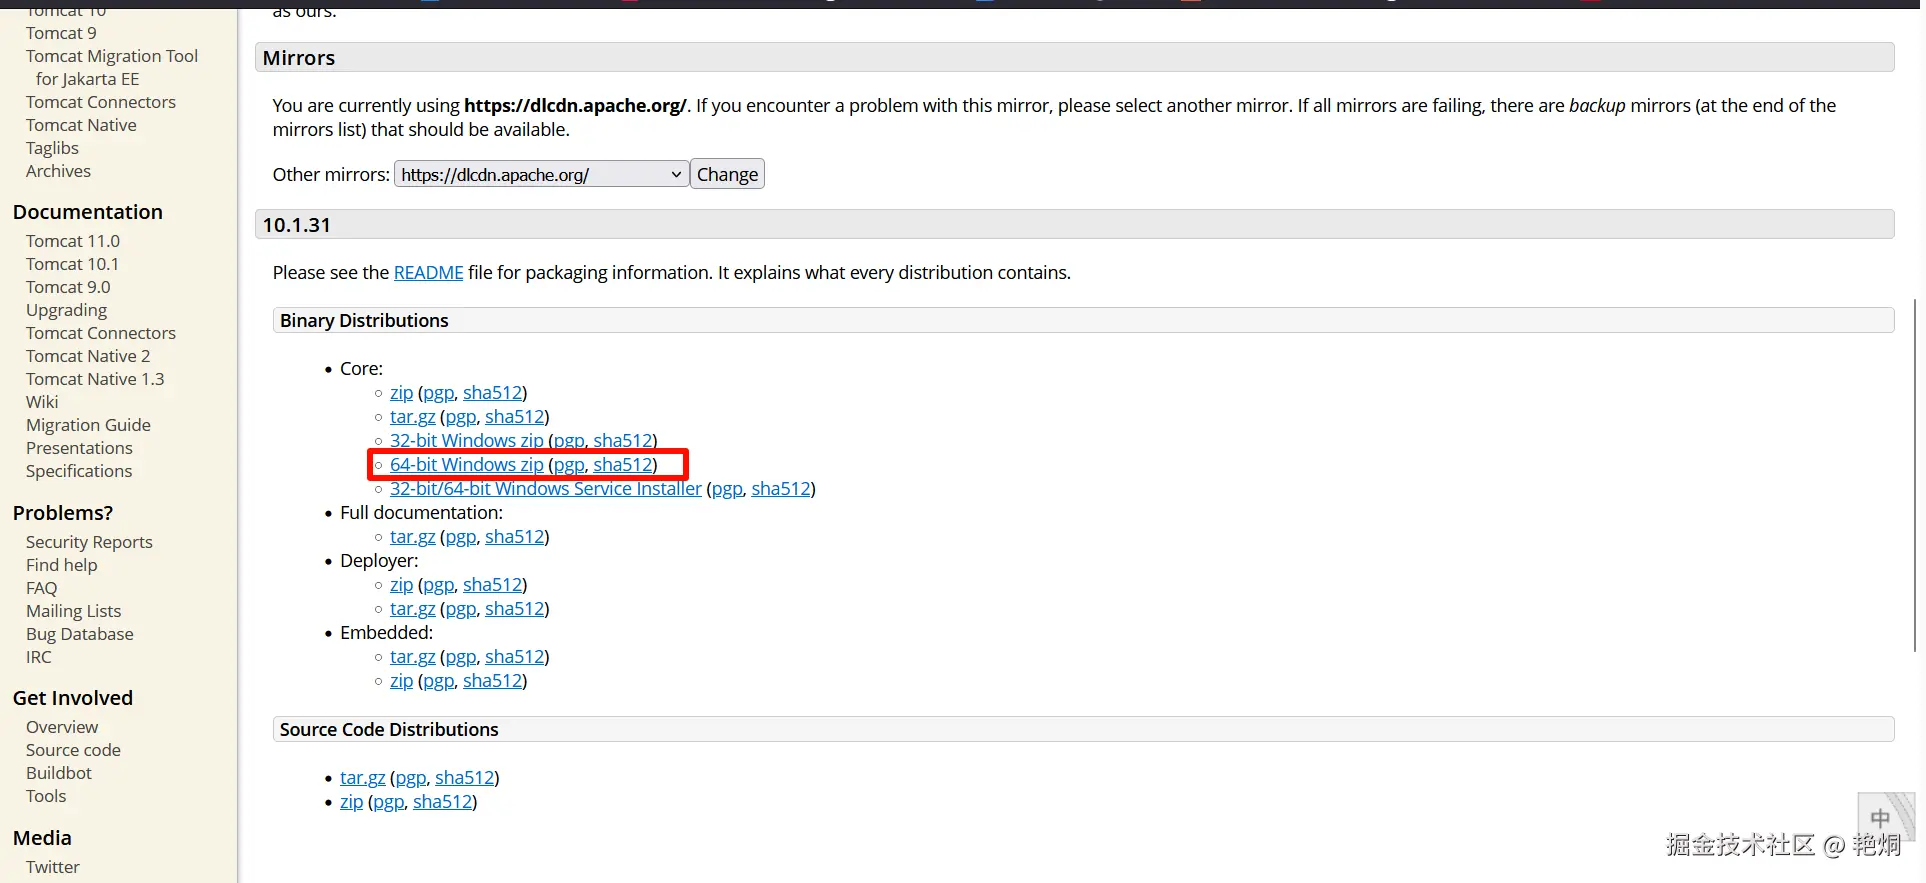This screenshot has height=883, width=1926.
Task: Open Tomcat 10.1 documentation
Action: (x=72, y=264)
